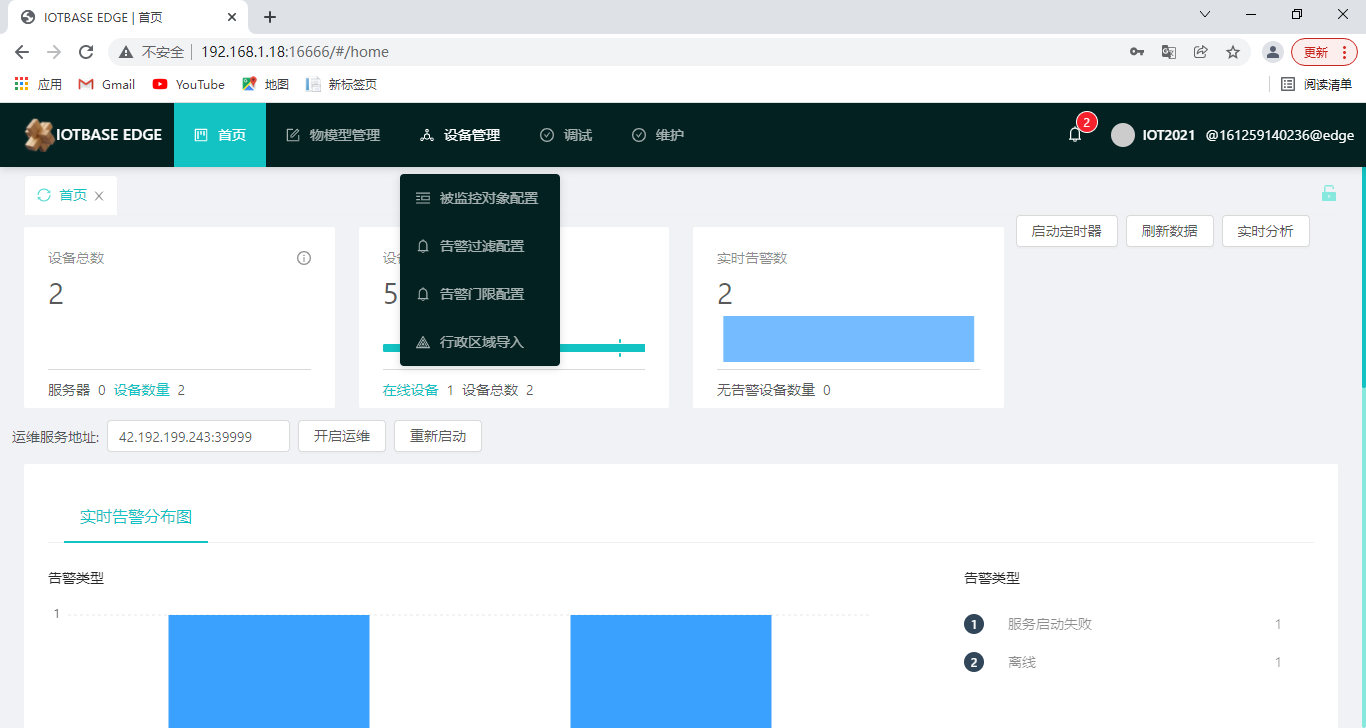Screen dimensions: 1366x728
Task: Open the 物模型管理 menu
Action: [x=333, y=135]
